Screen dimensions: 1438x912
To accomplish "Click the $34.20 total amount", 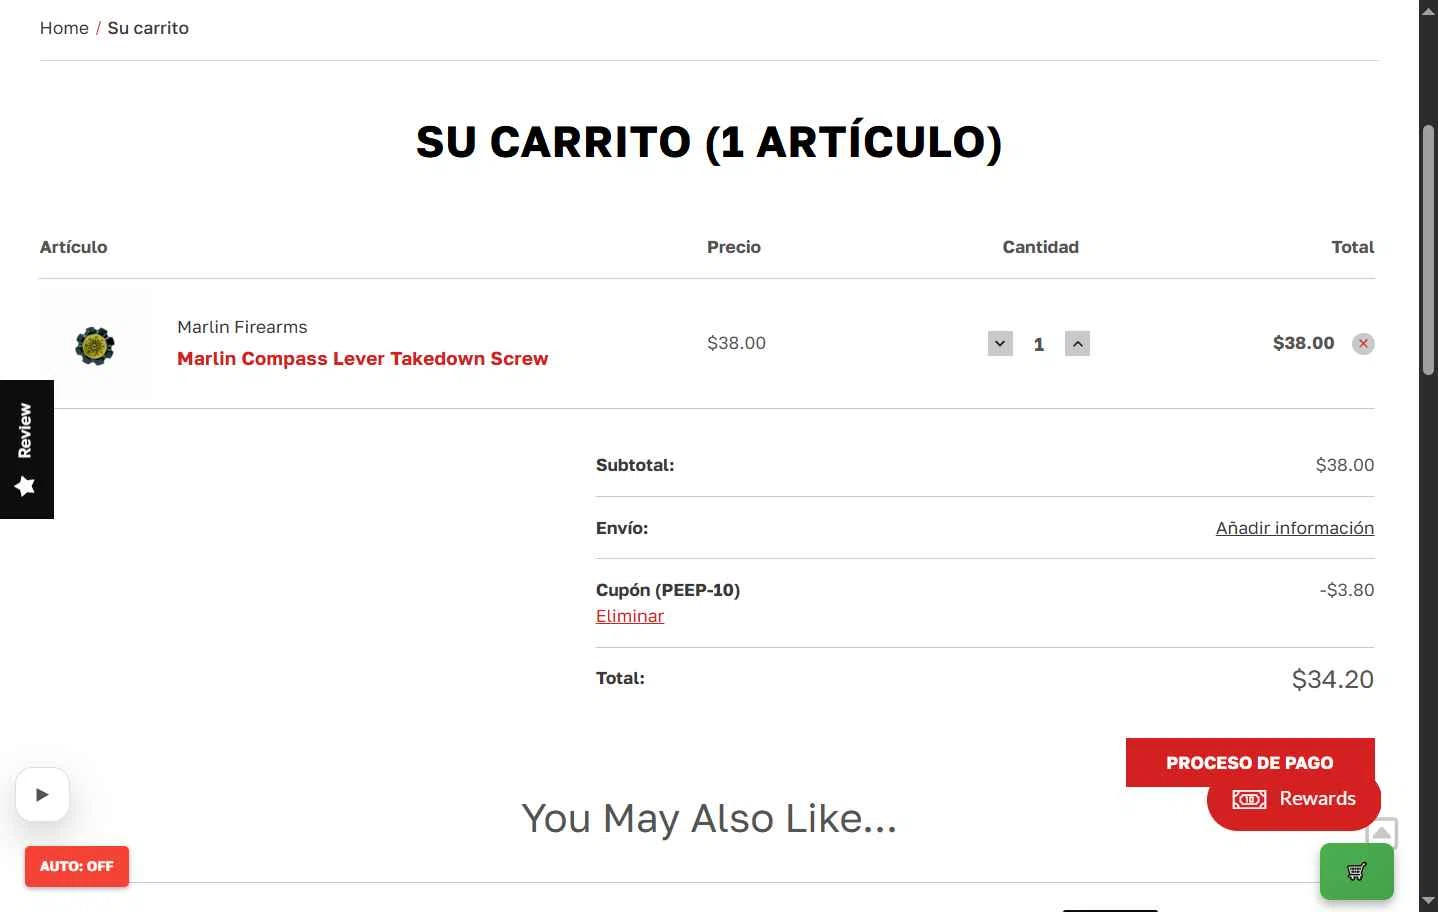I will tap(1333, 680).
